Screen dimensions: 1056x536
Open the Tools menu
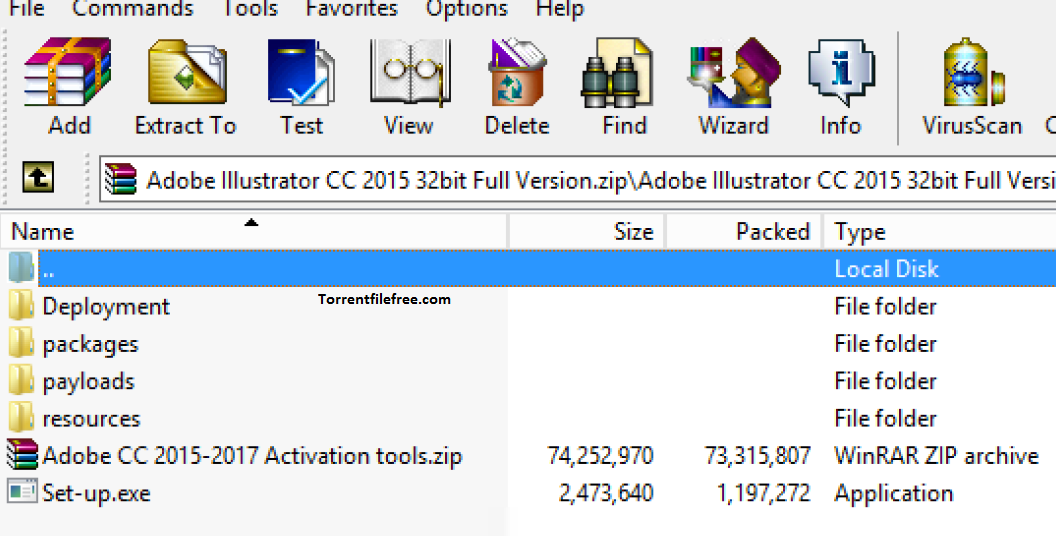click(249, 8)
